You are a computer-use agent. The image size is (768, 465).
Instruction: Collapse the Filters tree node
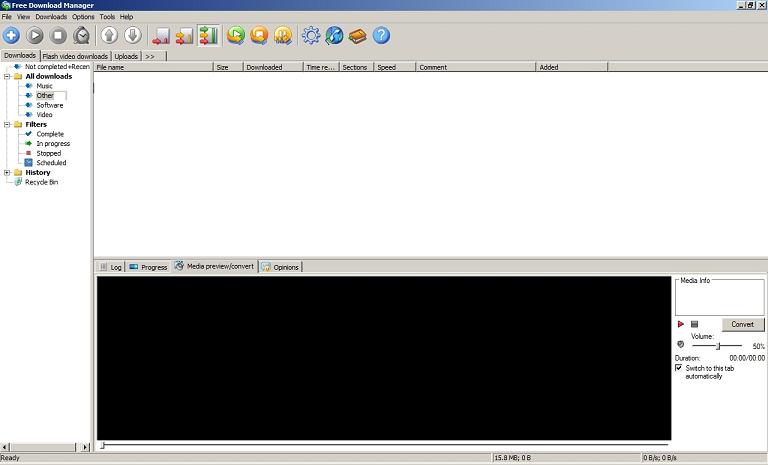(x=7, y=124)
